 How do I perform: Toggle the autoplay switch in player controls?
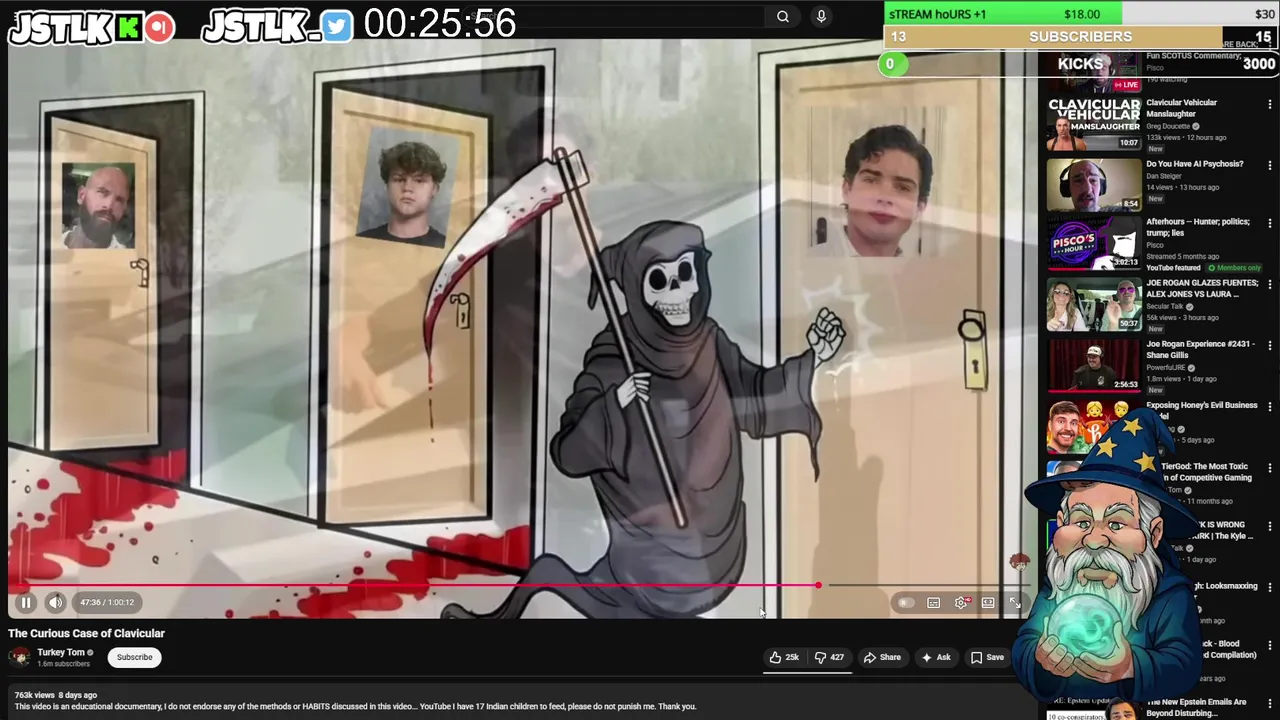pos(905,602)
